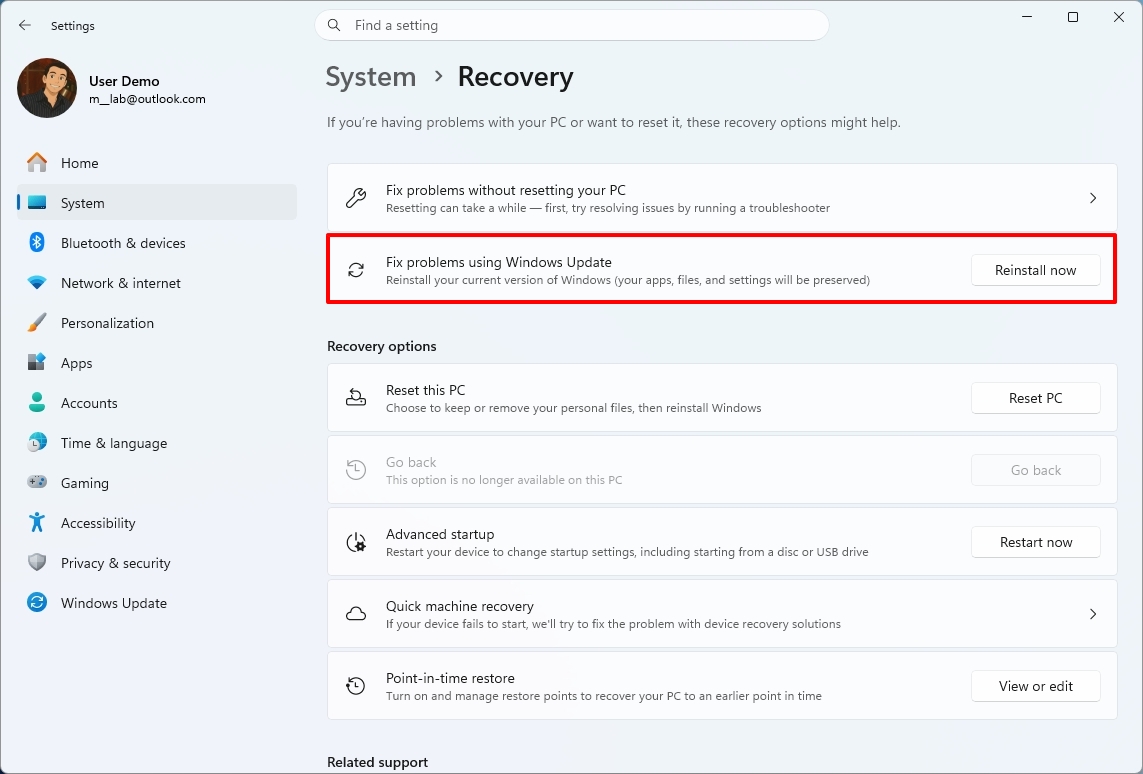Screen dimensions: 1143x774
Task: Click the Quick machine recovery cloud icon
Action: tap(356, 614)
